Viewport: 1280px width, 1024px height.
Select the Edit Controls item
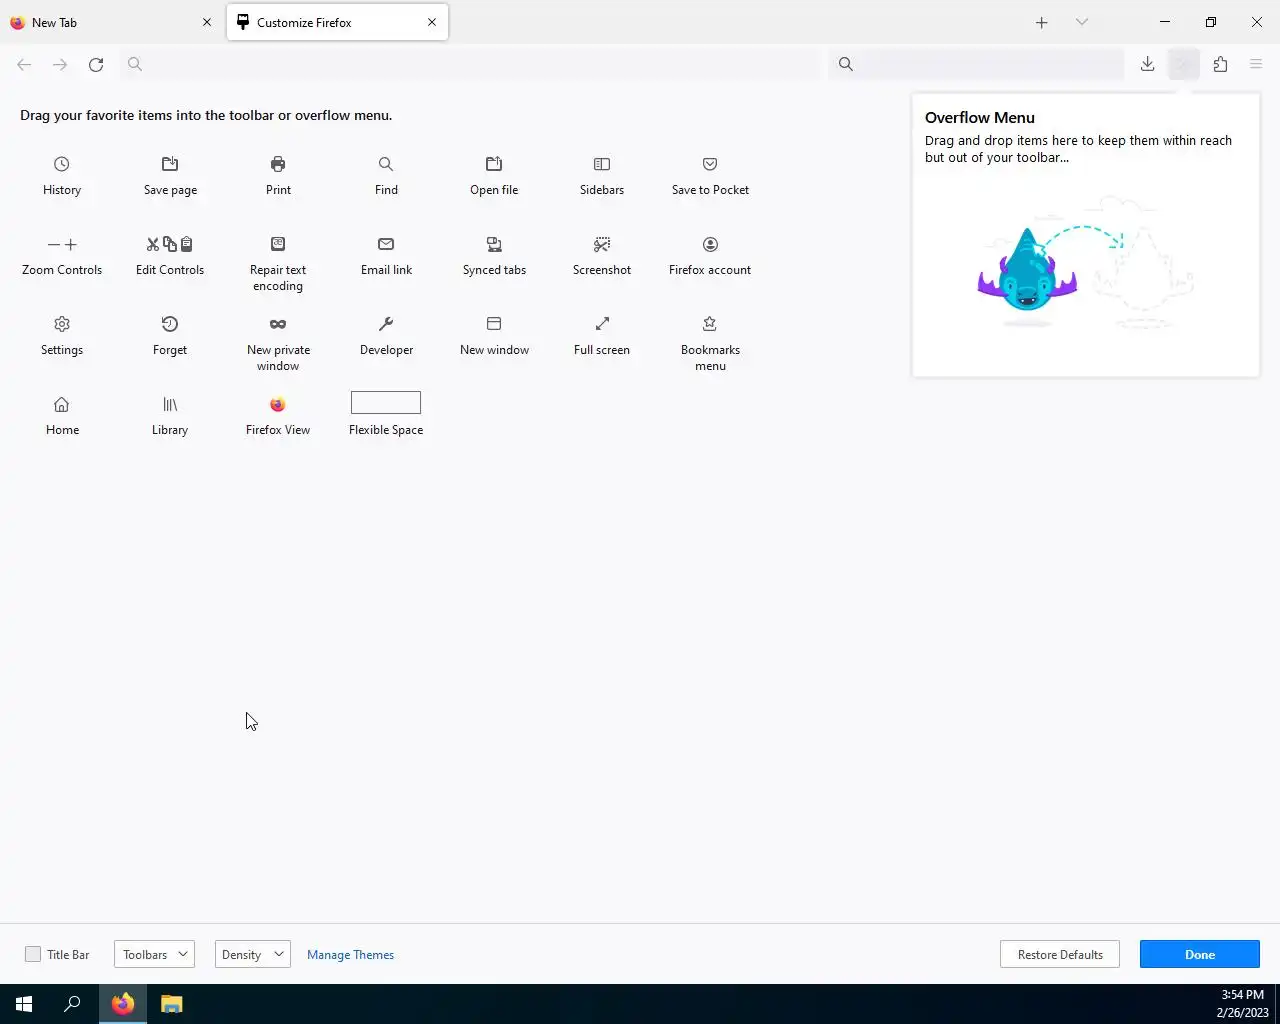[x=170, y=255]
